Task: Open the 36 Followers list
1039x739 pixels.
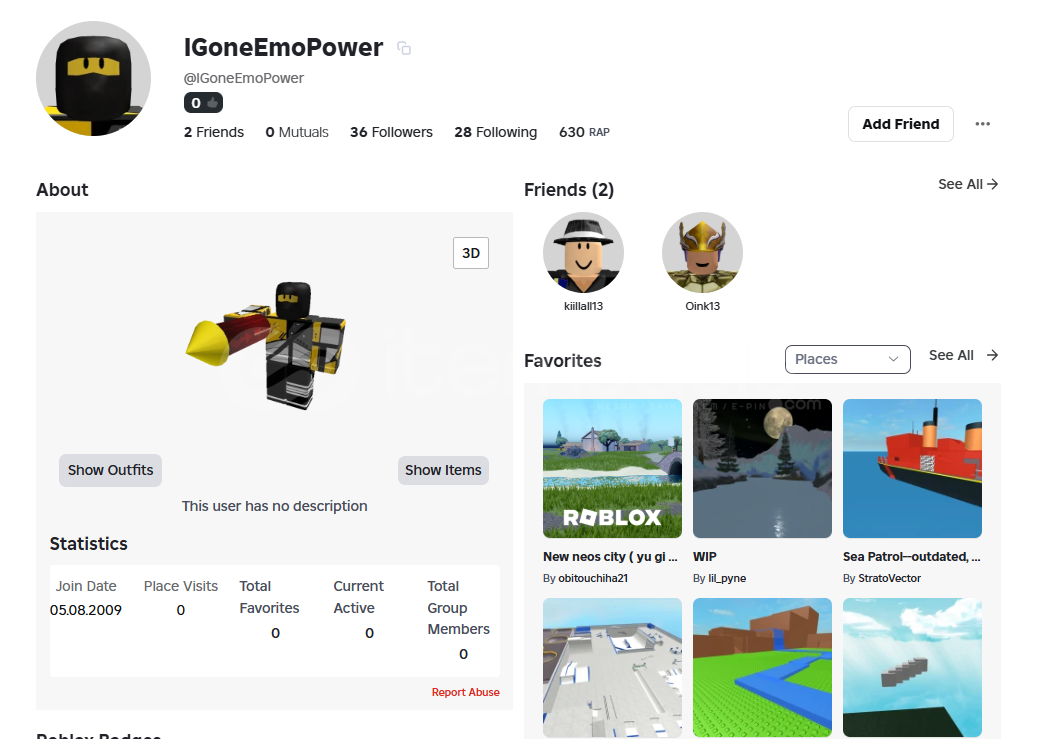Action: [391, 132]
